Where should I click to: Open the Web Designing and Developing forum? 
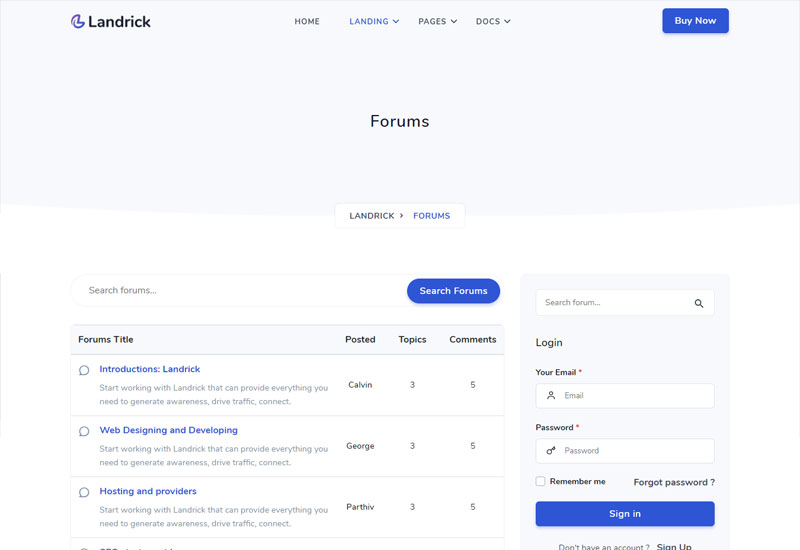point(168,430)
